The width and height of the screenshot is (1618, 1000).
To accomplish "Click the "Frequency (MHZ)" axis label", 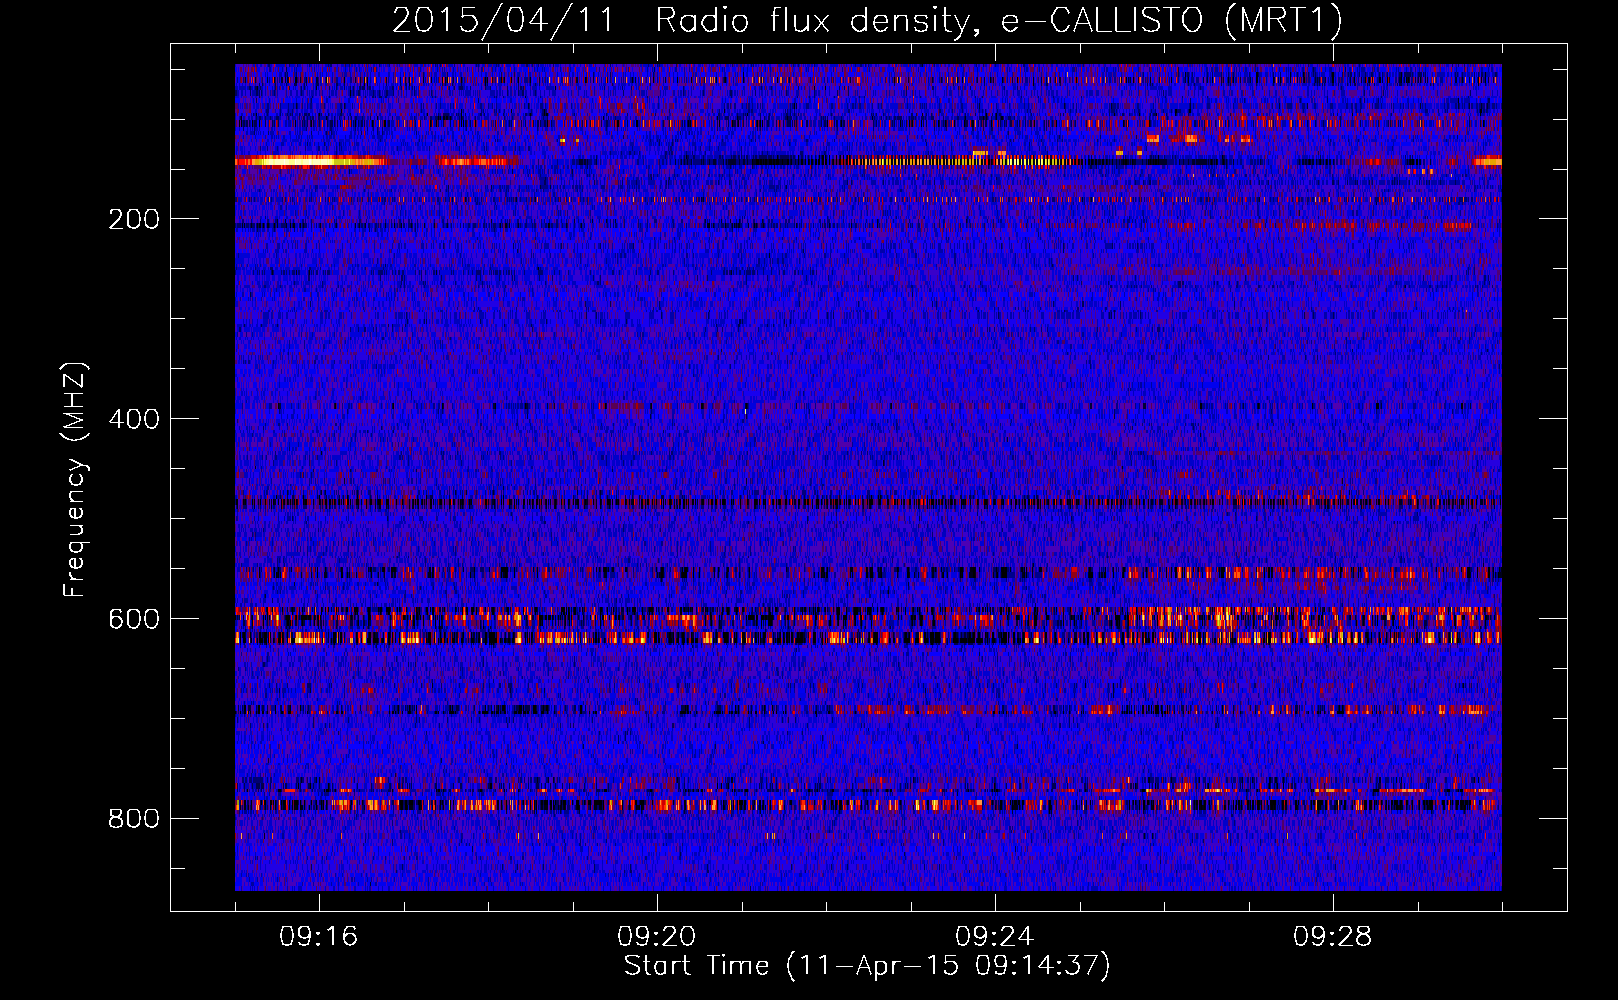I will coord(74,480).
